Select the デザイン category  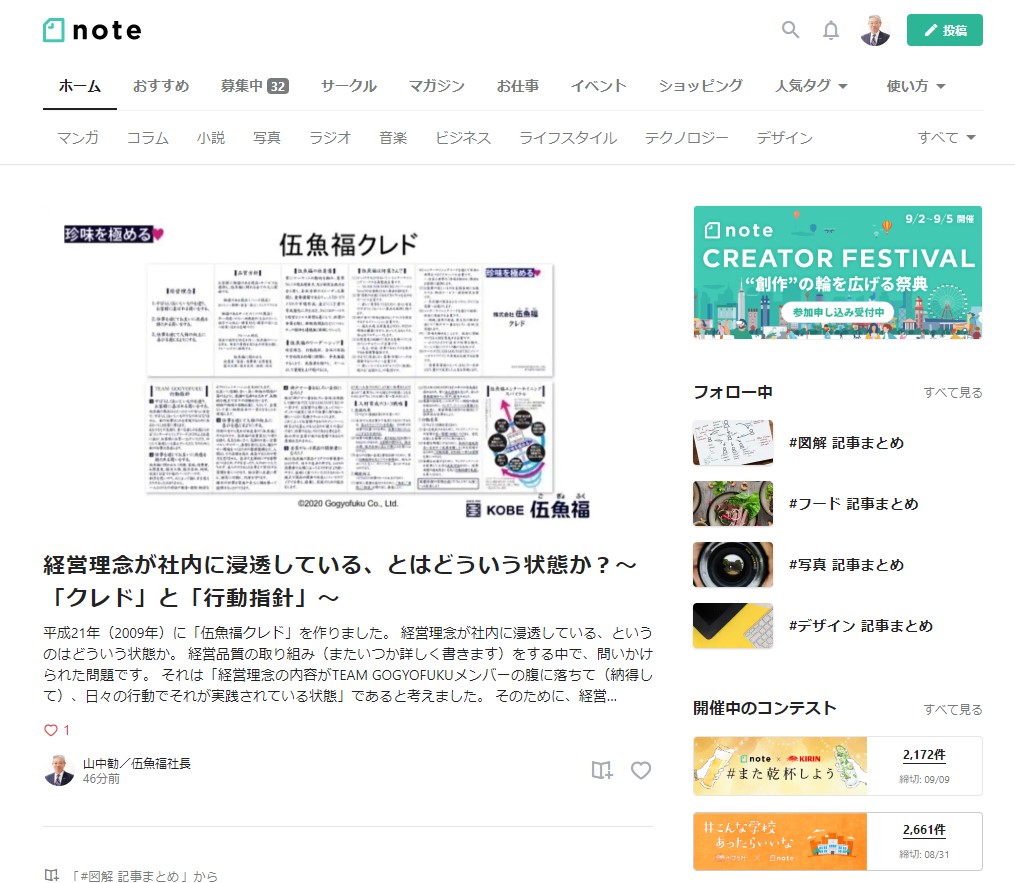785,138
